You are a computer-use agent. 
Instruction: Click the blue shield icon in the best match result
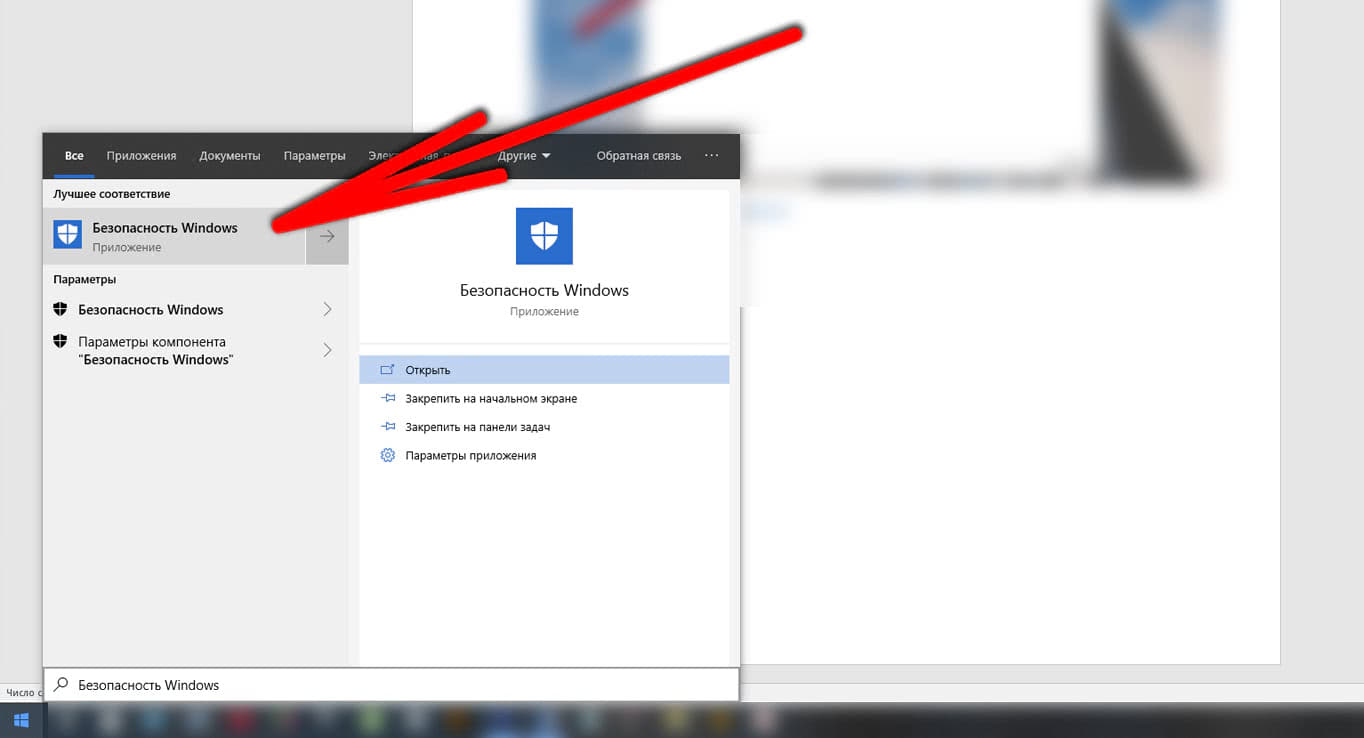pyautogui.click(x=67, y=236)
